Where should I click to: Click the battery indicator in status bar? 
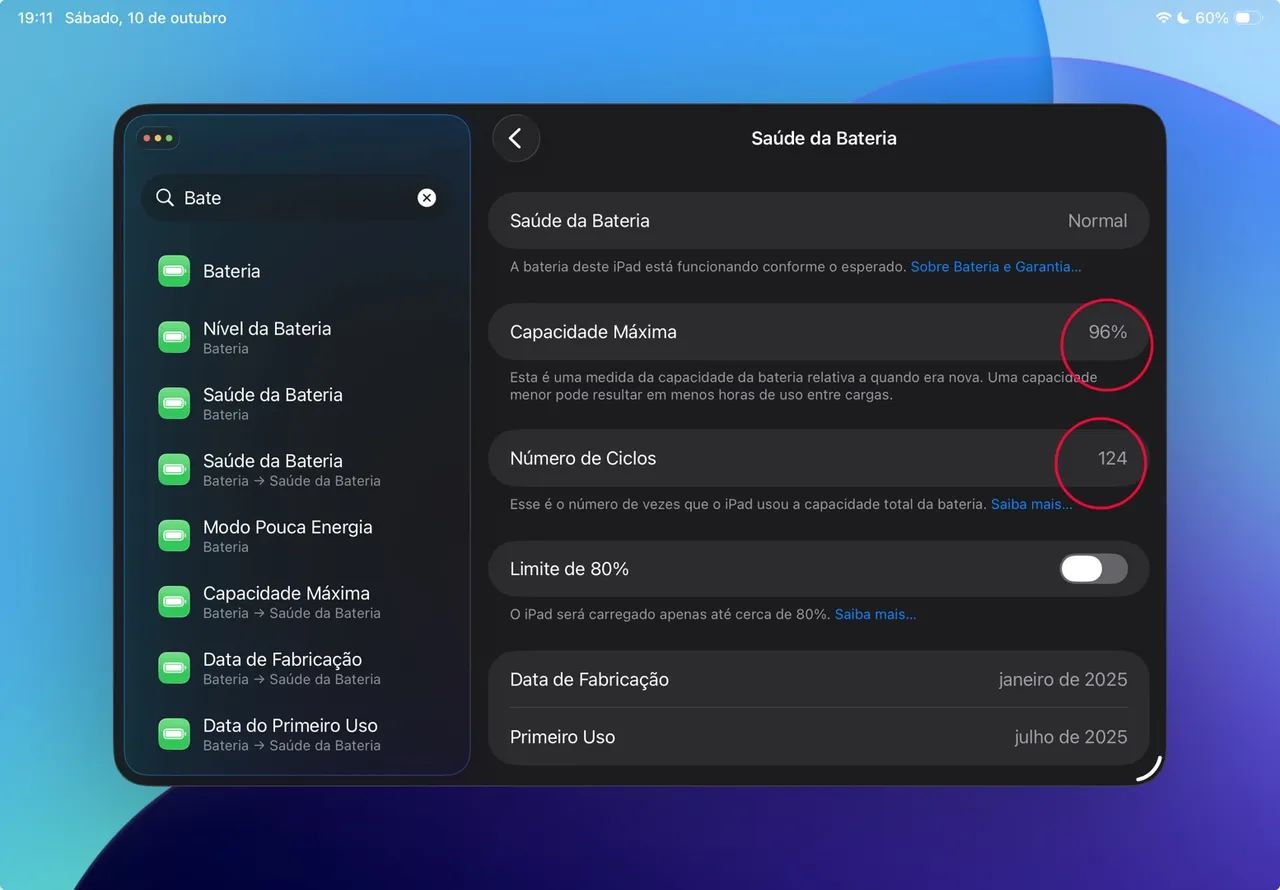1248,18
